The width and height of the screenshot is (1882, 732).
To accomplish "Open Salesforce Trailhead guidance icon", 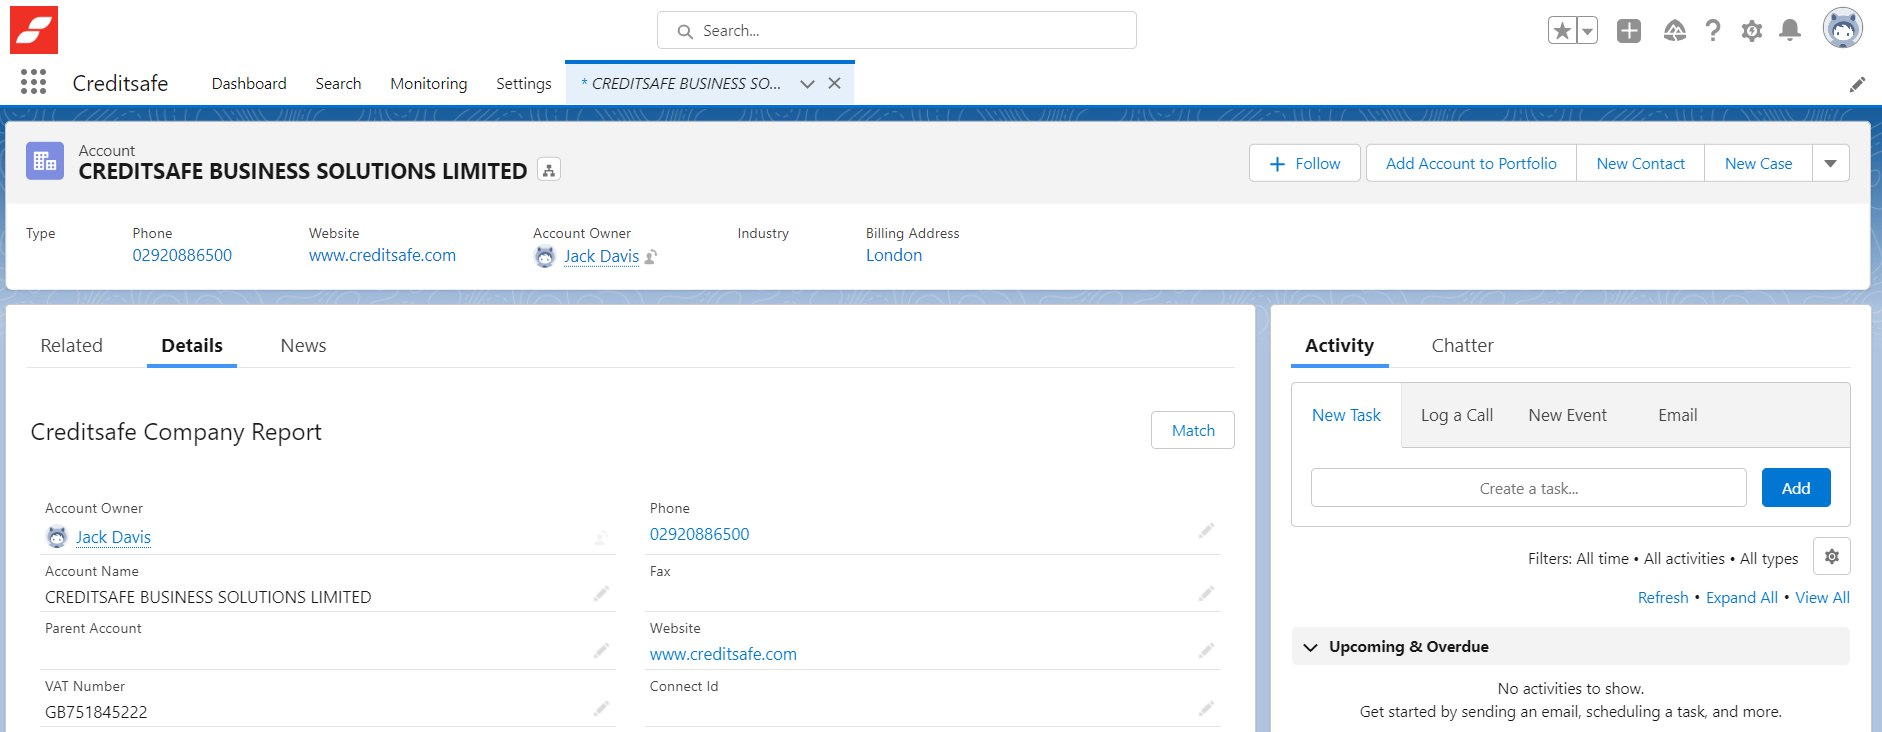I will [1675, 31].
